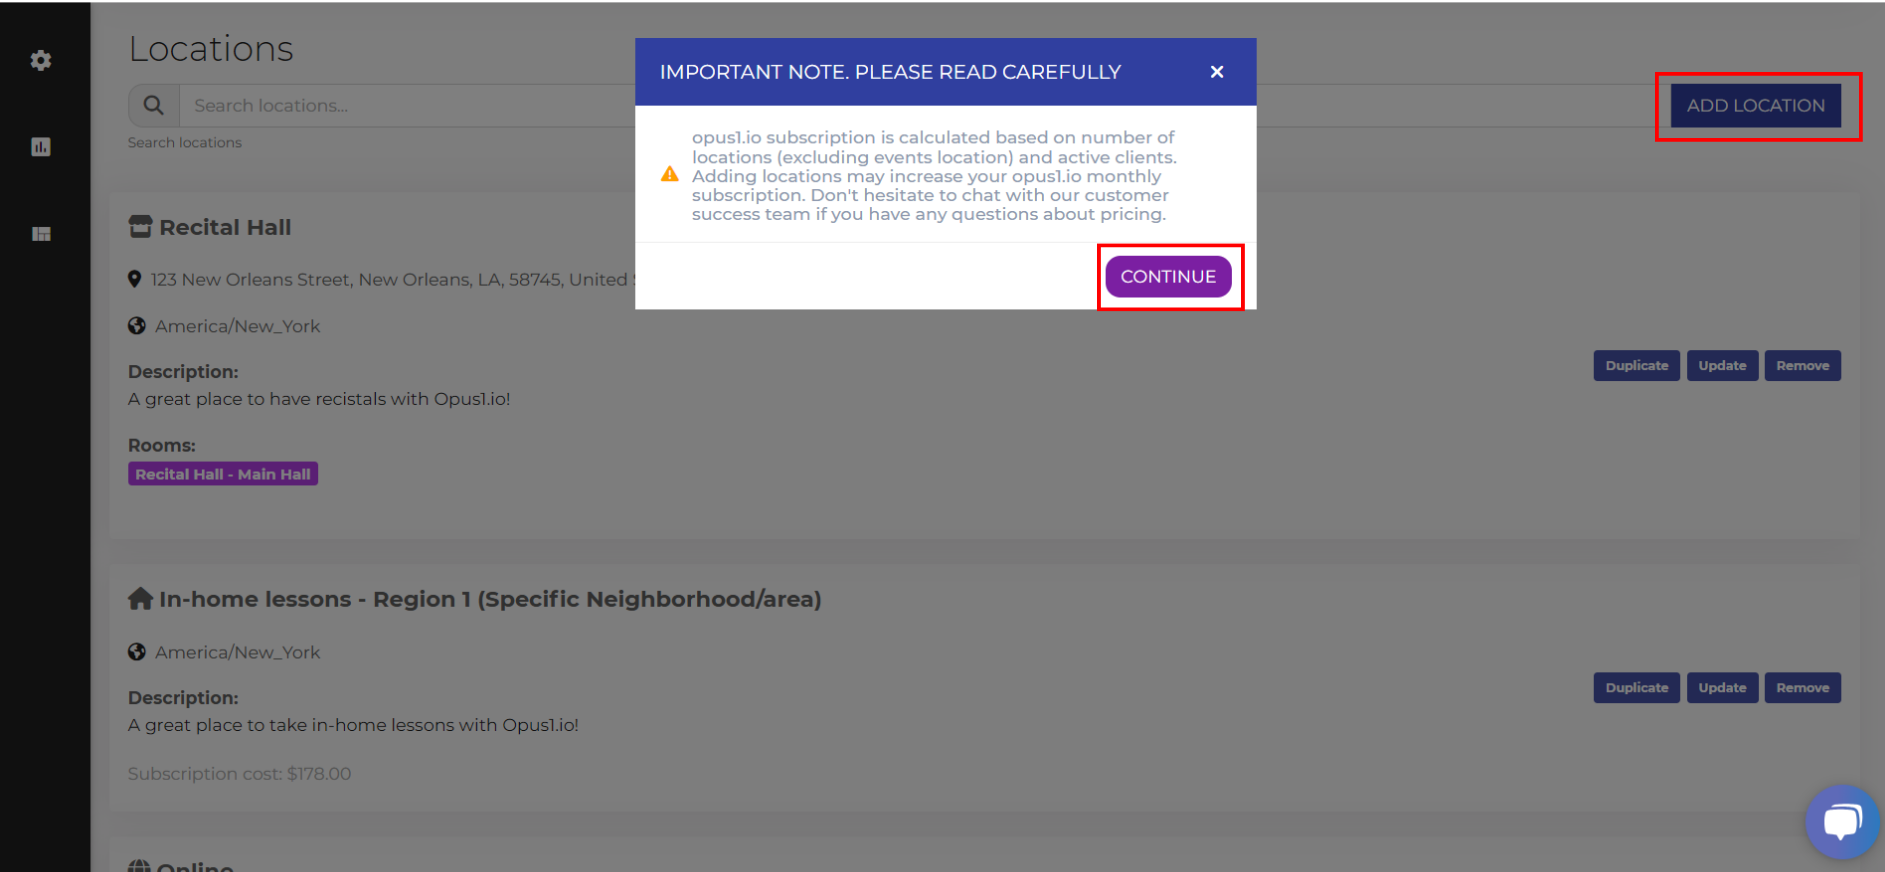Image resolution: width=1885 pixels, height=872 pixels.
Task: Click the globe icon next to America/New_York under Recital Hall
Action: [137, 326]
